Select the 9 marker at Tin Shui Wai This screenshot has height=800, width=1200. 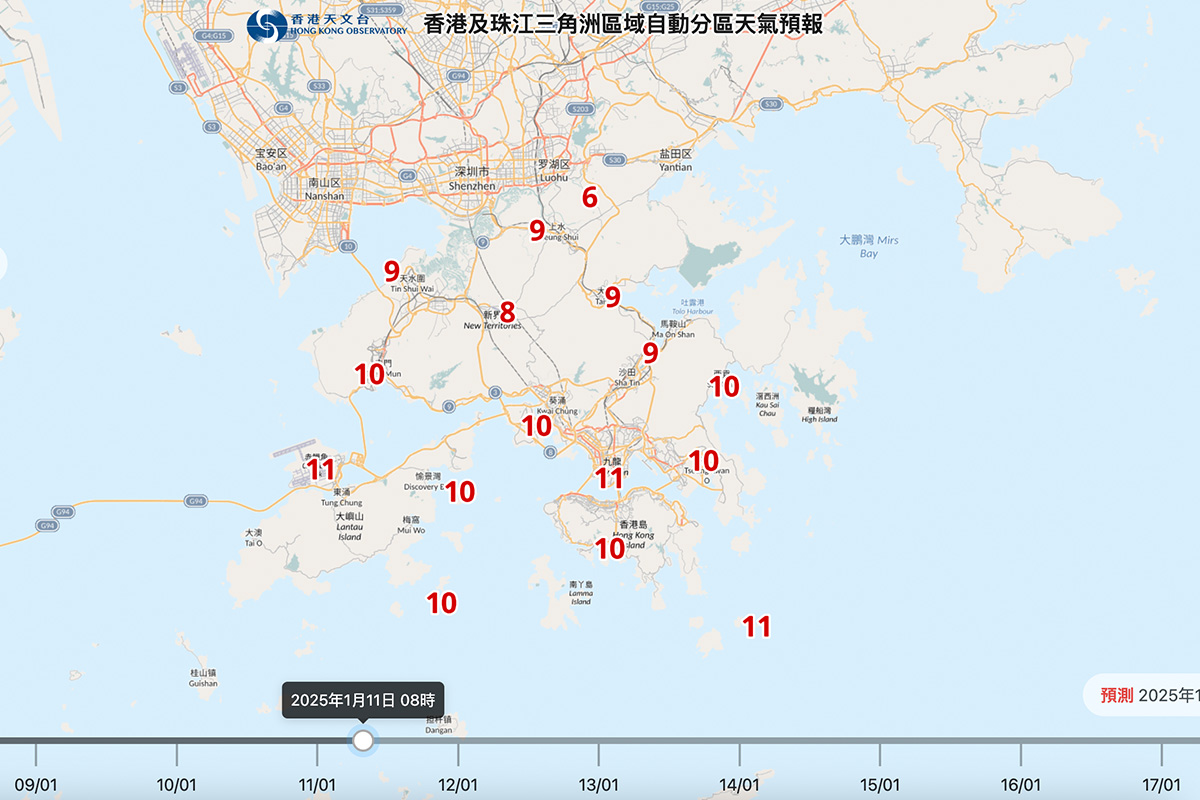pyautogui.click(x=392, y=270)
